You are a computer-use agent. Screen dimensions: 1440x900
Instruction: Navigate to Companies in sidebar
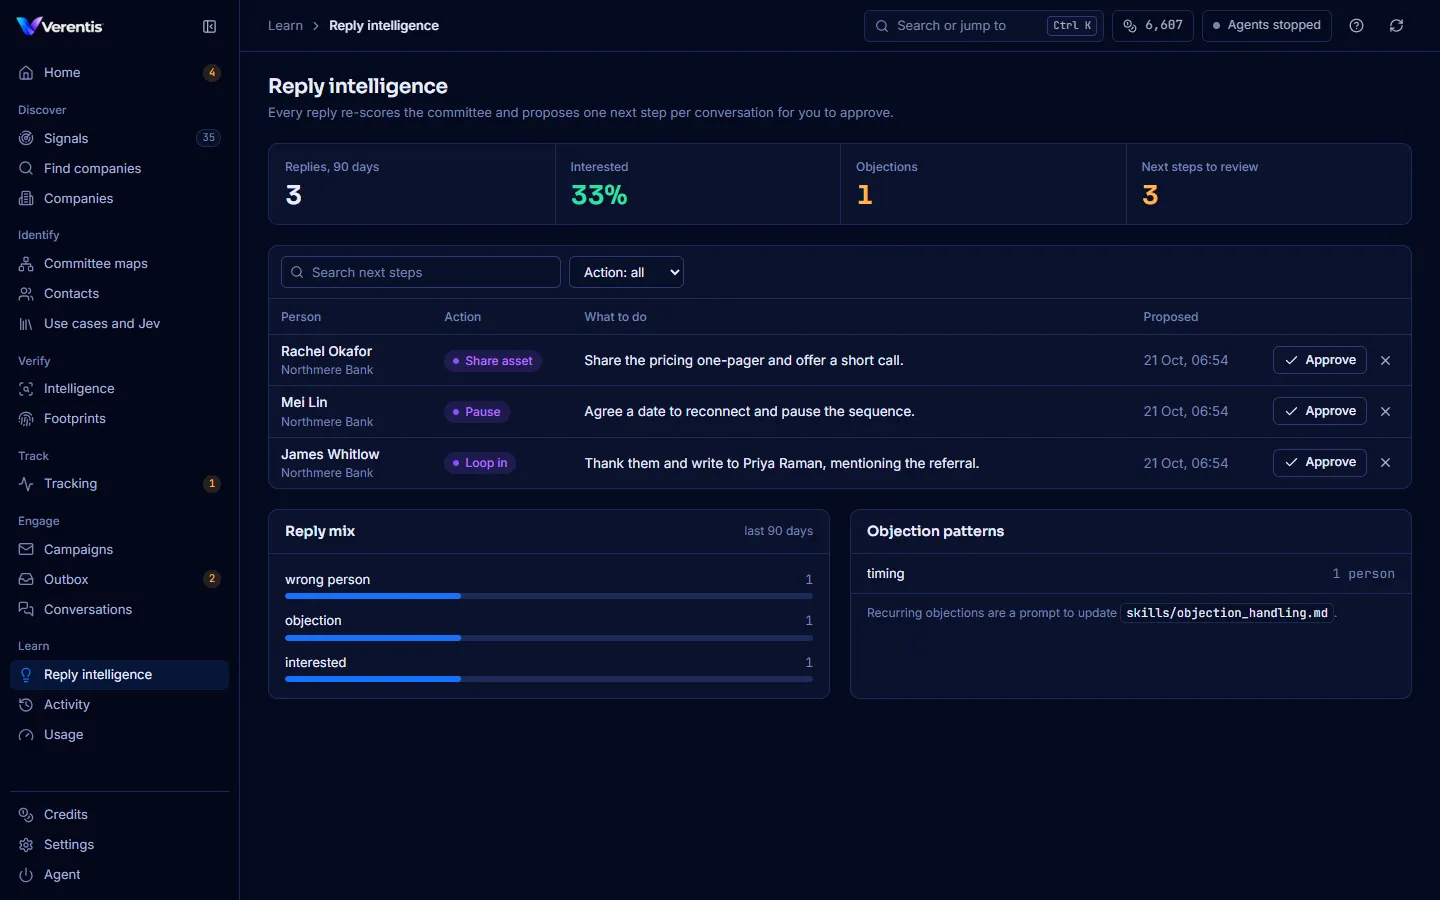point(120,198)
